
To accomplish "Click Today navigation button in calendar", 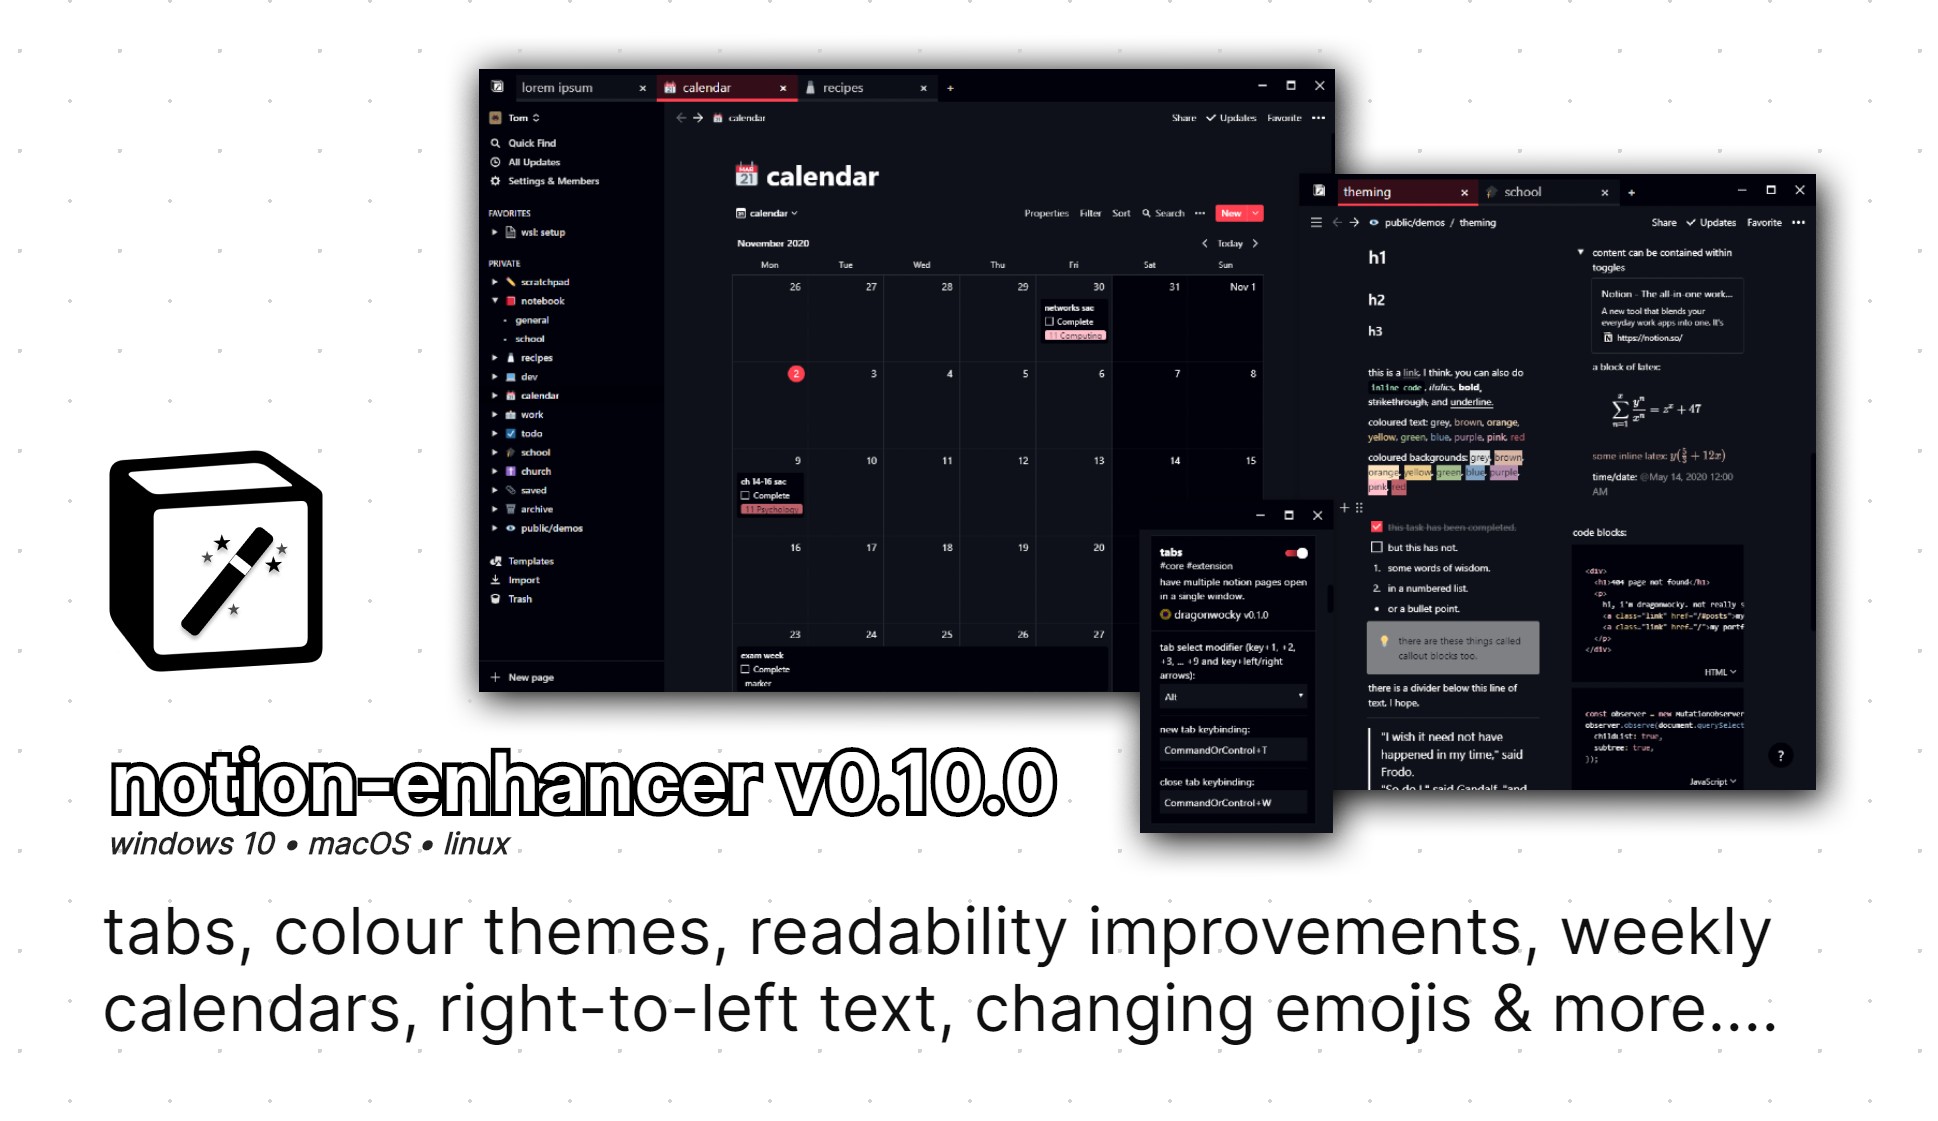I will pyautogui.click(x=1226, y=242).
